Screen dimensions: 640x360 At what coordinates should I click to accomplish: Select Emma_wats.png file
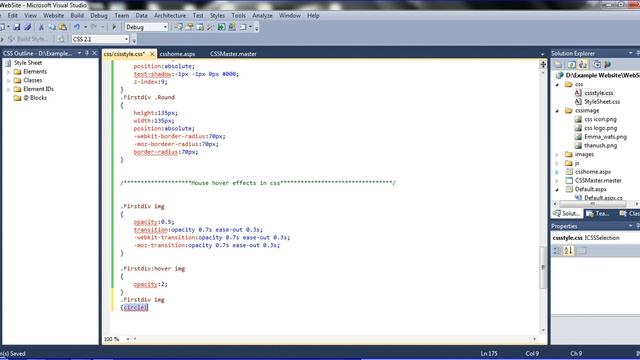coord(605,137)
